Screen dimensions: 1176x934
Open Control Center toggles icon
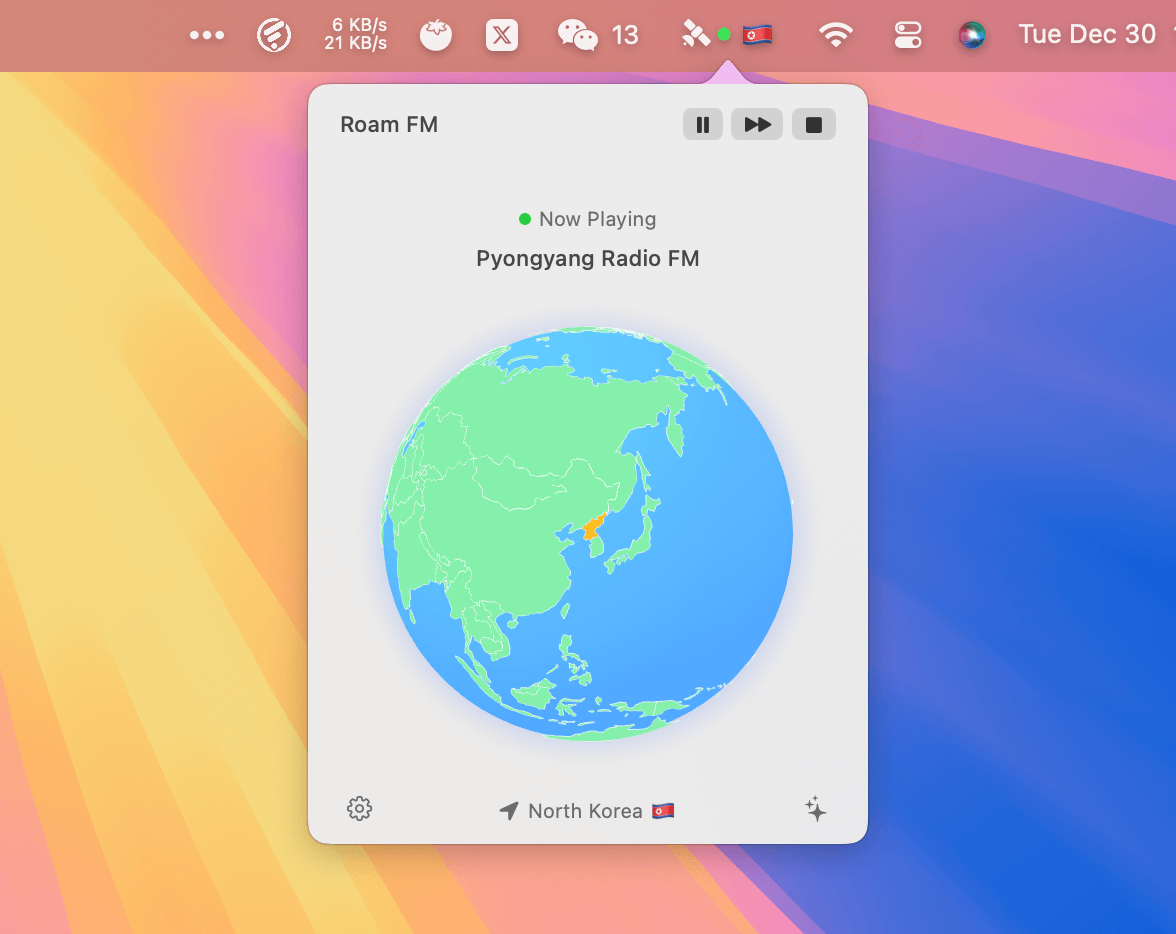pyautogui.click(x=907, y=36)
